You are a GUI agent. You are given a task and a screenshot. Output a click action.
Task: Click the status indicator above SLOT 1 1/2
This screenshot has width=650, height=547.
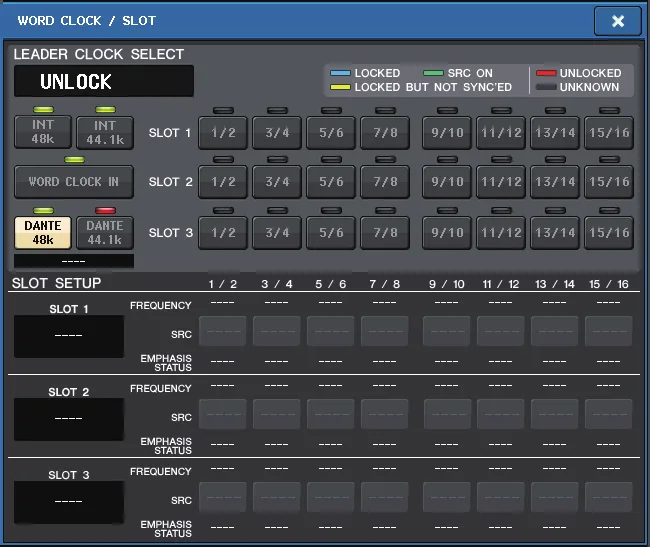pyautogui.click(x=223, y=110)
